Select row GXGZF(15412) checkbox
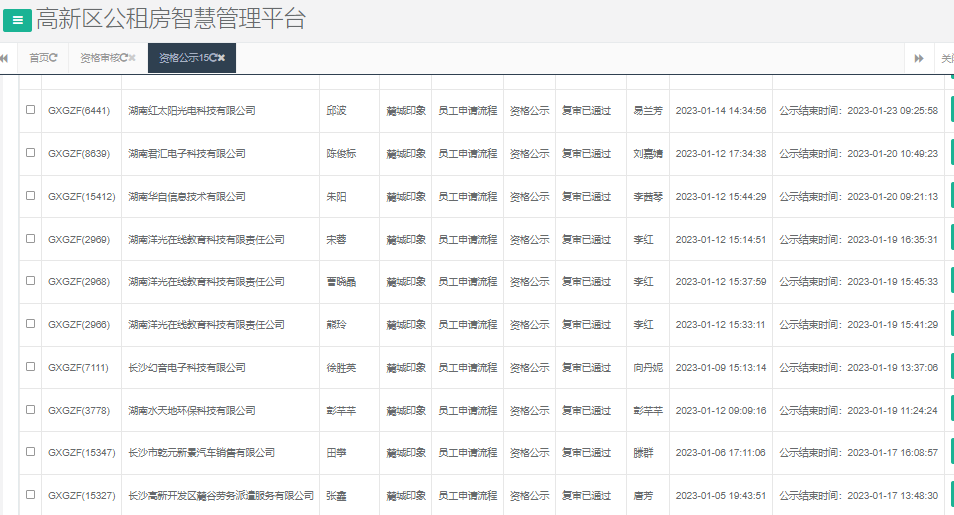 tap(30, 195)
